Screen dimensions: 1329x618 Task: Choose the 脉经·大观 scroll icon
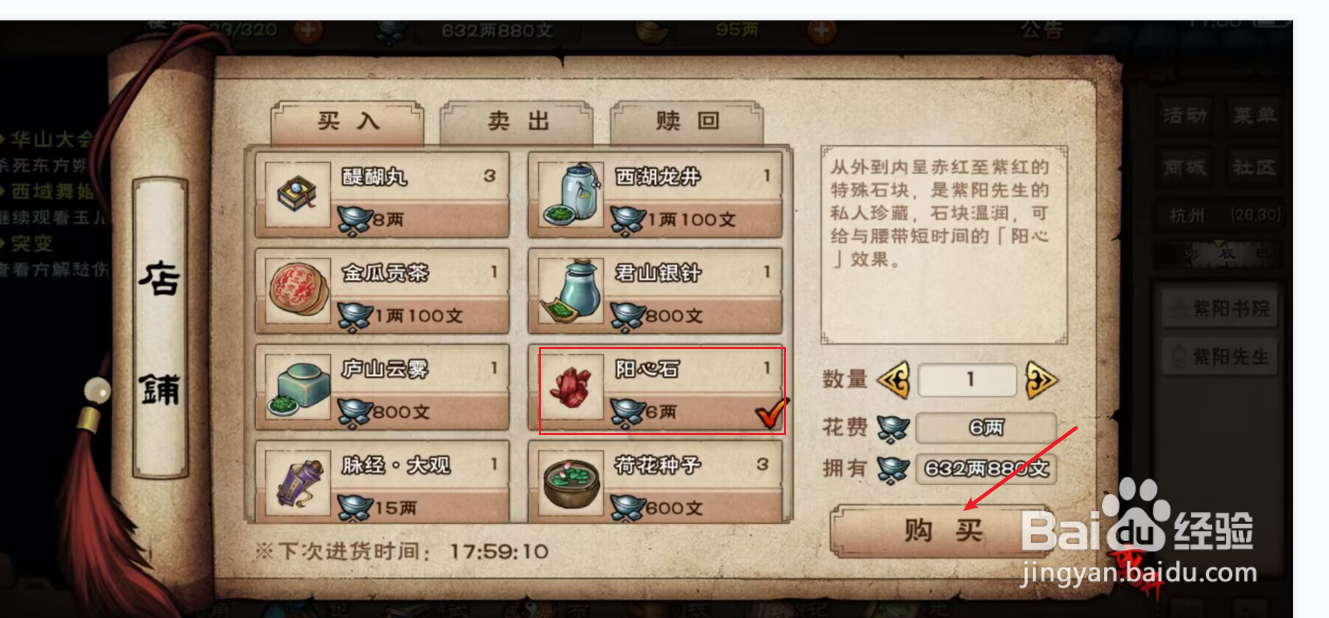(x=298, y=483)
